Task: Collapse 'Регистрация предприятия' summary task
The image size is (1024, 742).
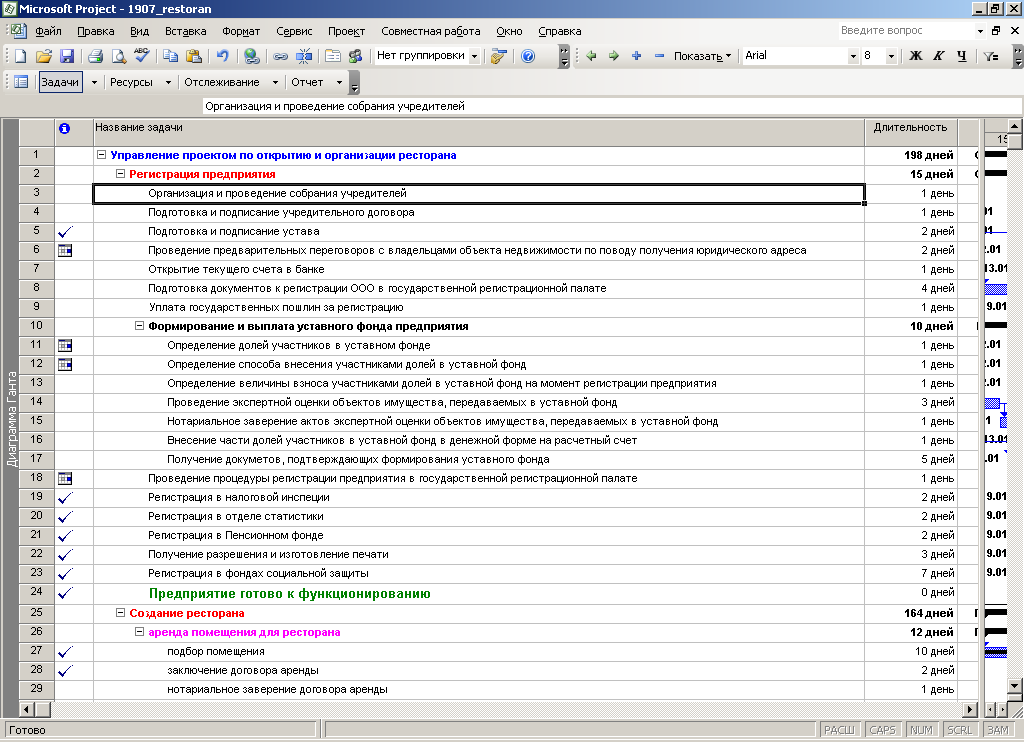Action: pos(120,174)
